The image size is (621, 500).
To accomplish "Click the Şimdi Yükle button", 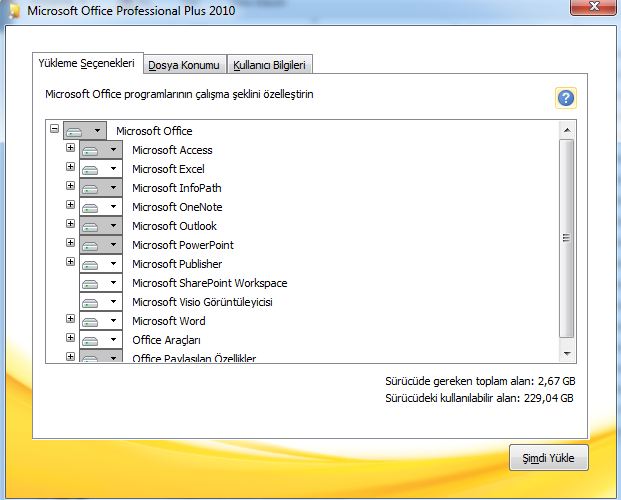I will click(549, 458).
